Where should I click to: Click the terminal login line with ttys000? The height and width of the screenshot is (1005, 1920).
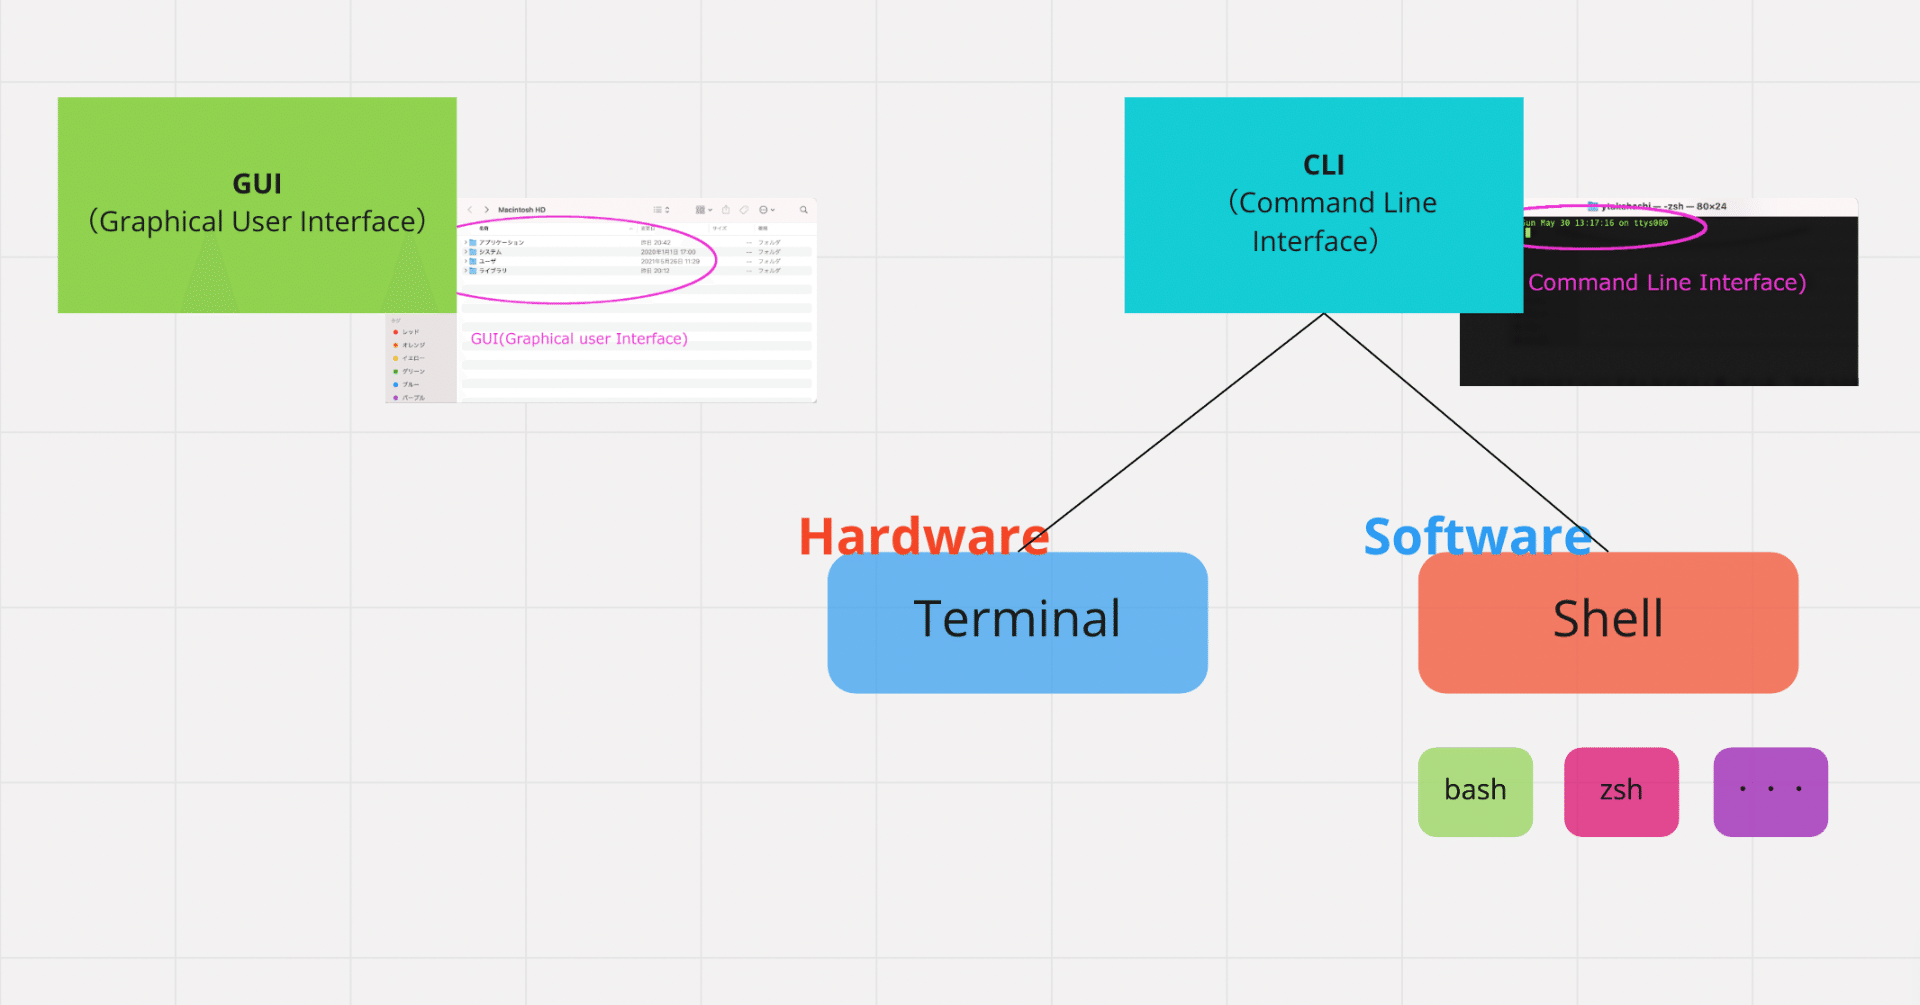pyautogui.click(x=1596, y=223)
